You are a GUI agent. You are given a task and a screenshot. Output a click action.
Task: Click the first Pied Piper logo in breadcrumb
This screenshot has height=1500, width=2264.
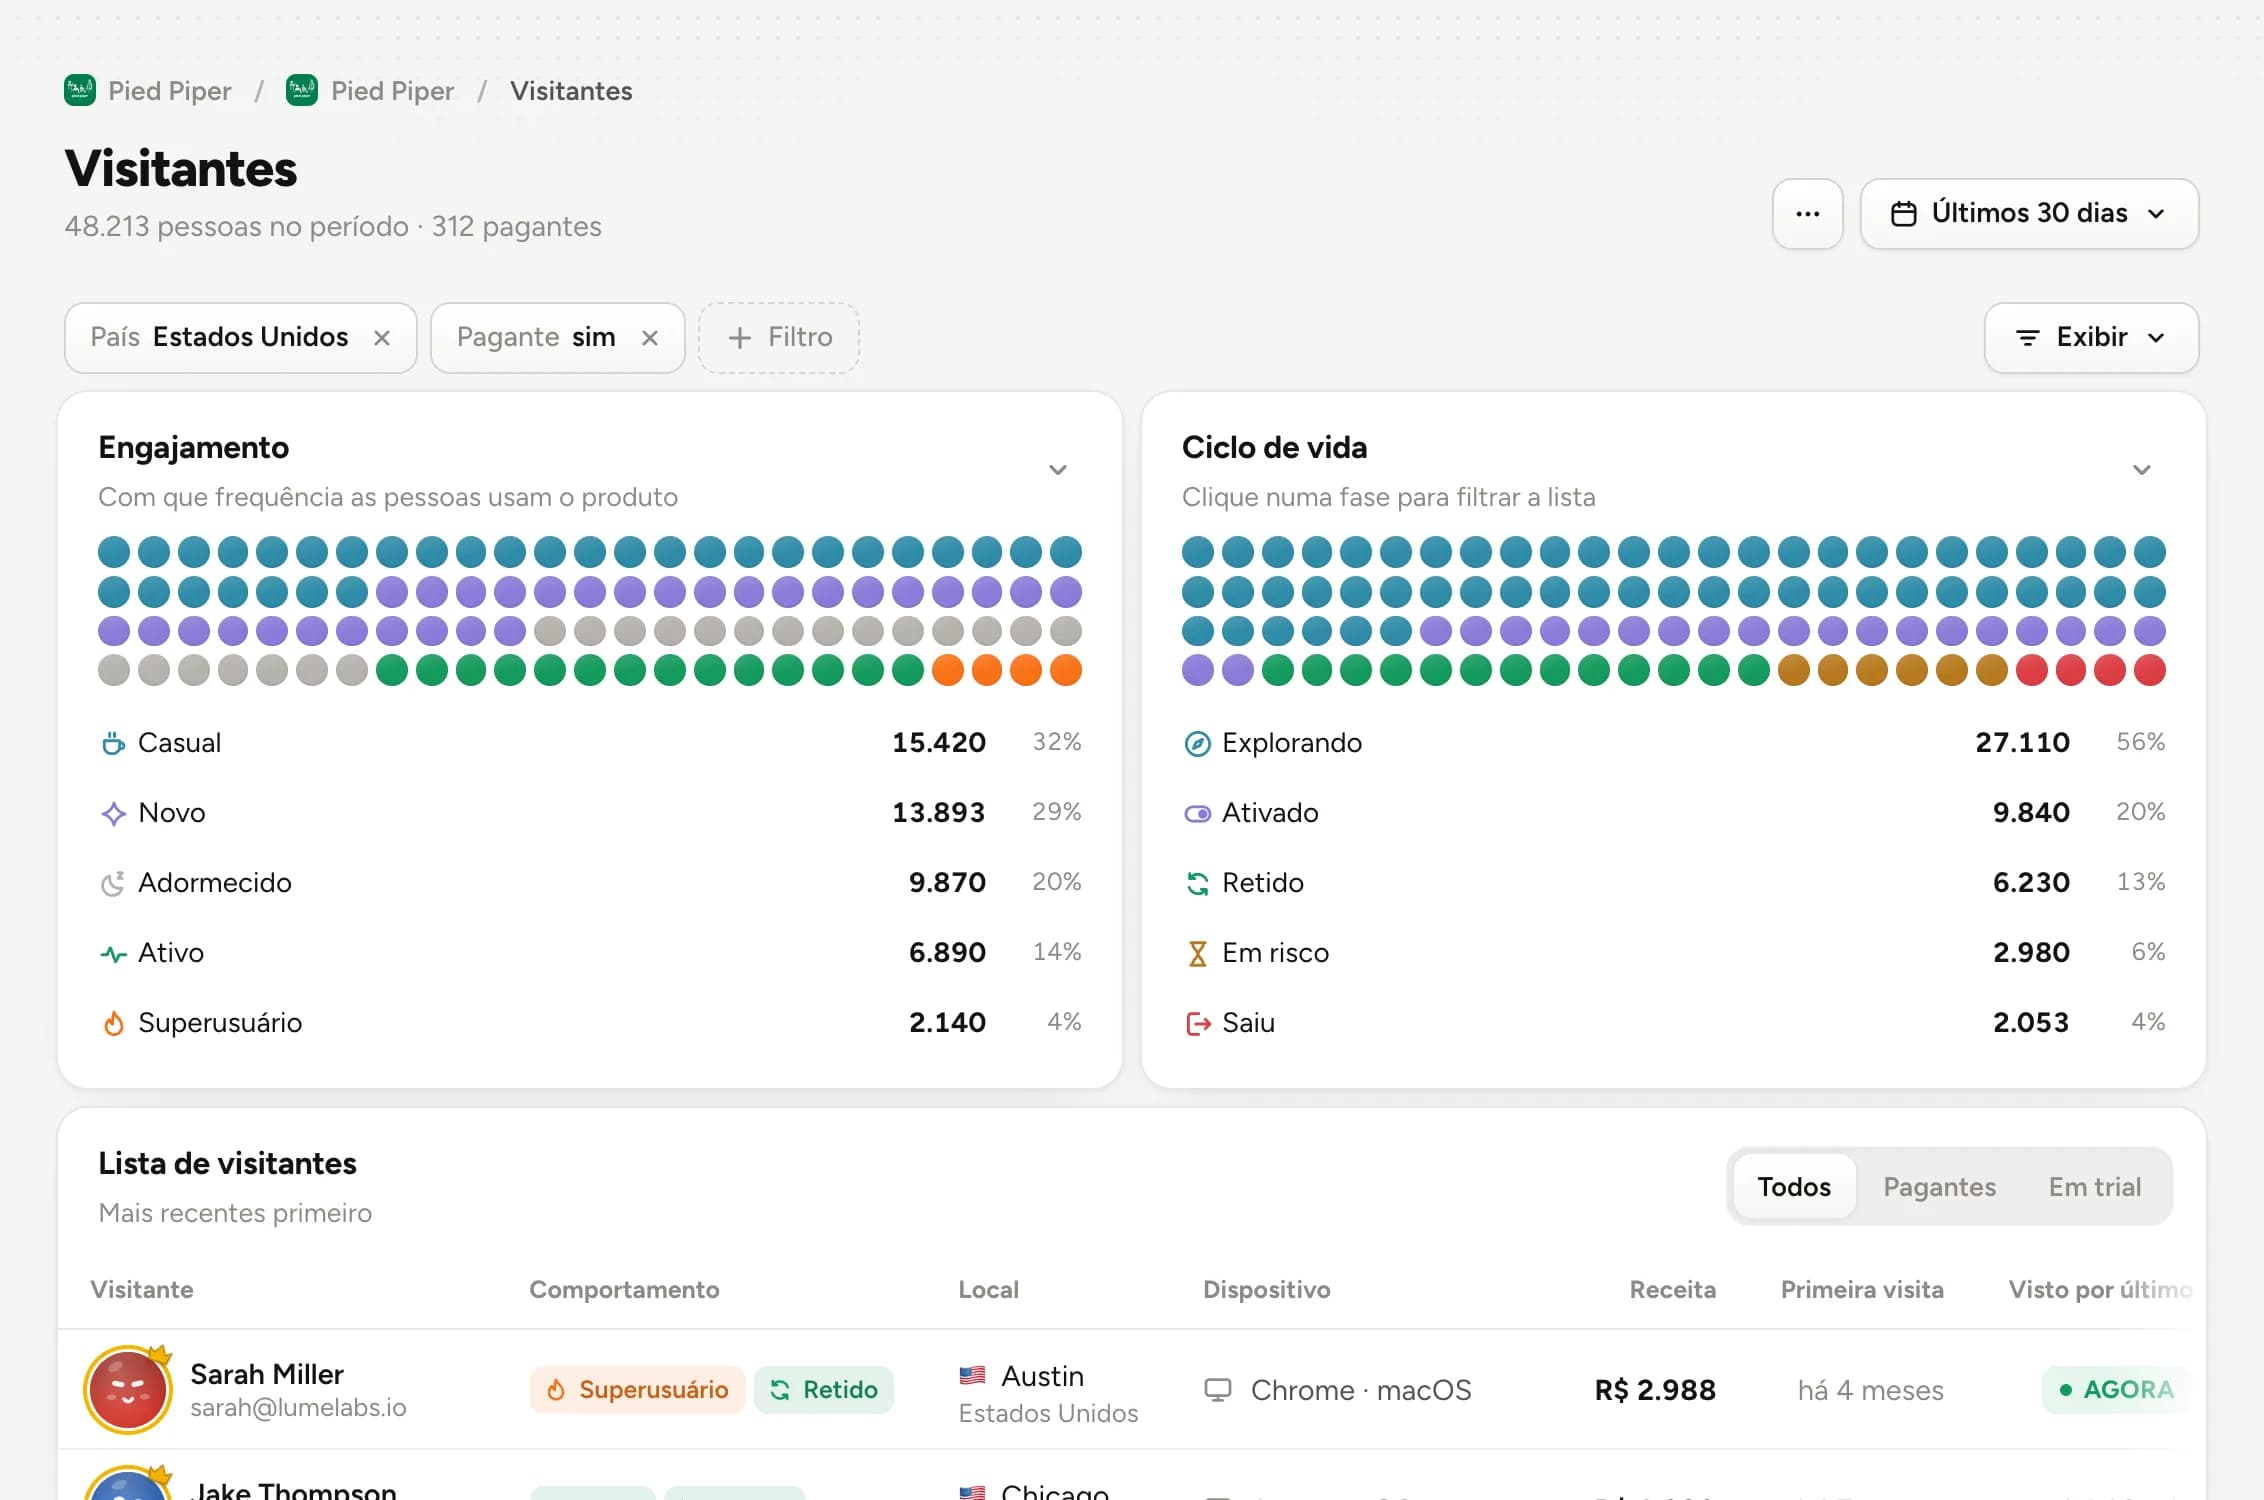click(x=80, y=91)
